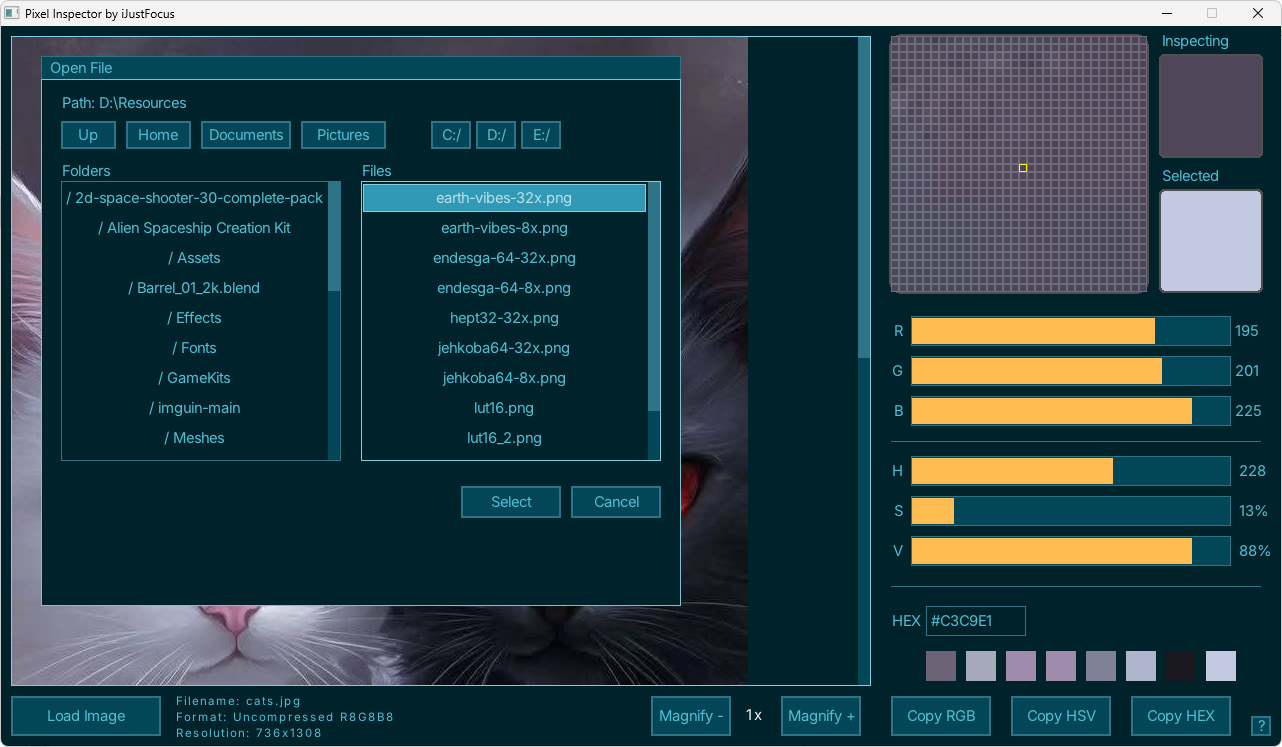Copy the HEX value
This screenshot has height=747, width=1282.
(x=1181, y=716)
